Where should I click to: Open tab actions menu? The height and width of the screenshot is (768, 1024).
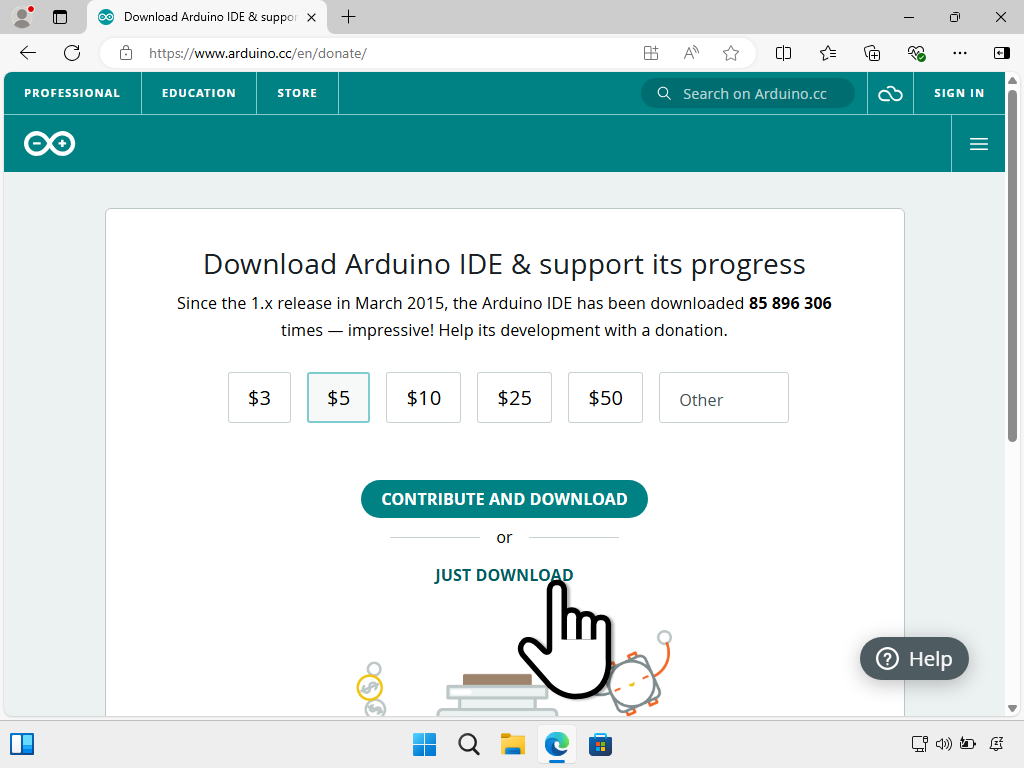coord(60,17)
